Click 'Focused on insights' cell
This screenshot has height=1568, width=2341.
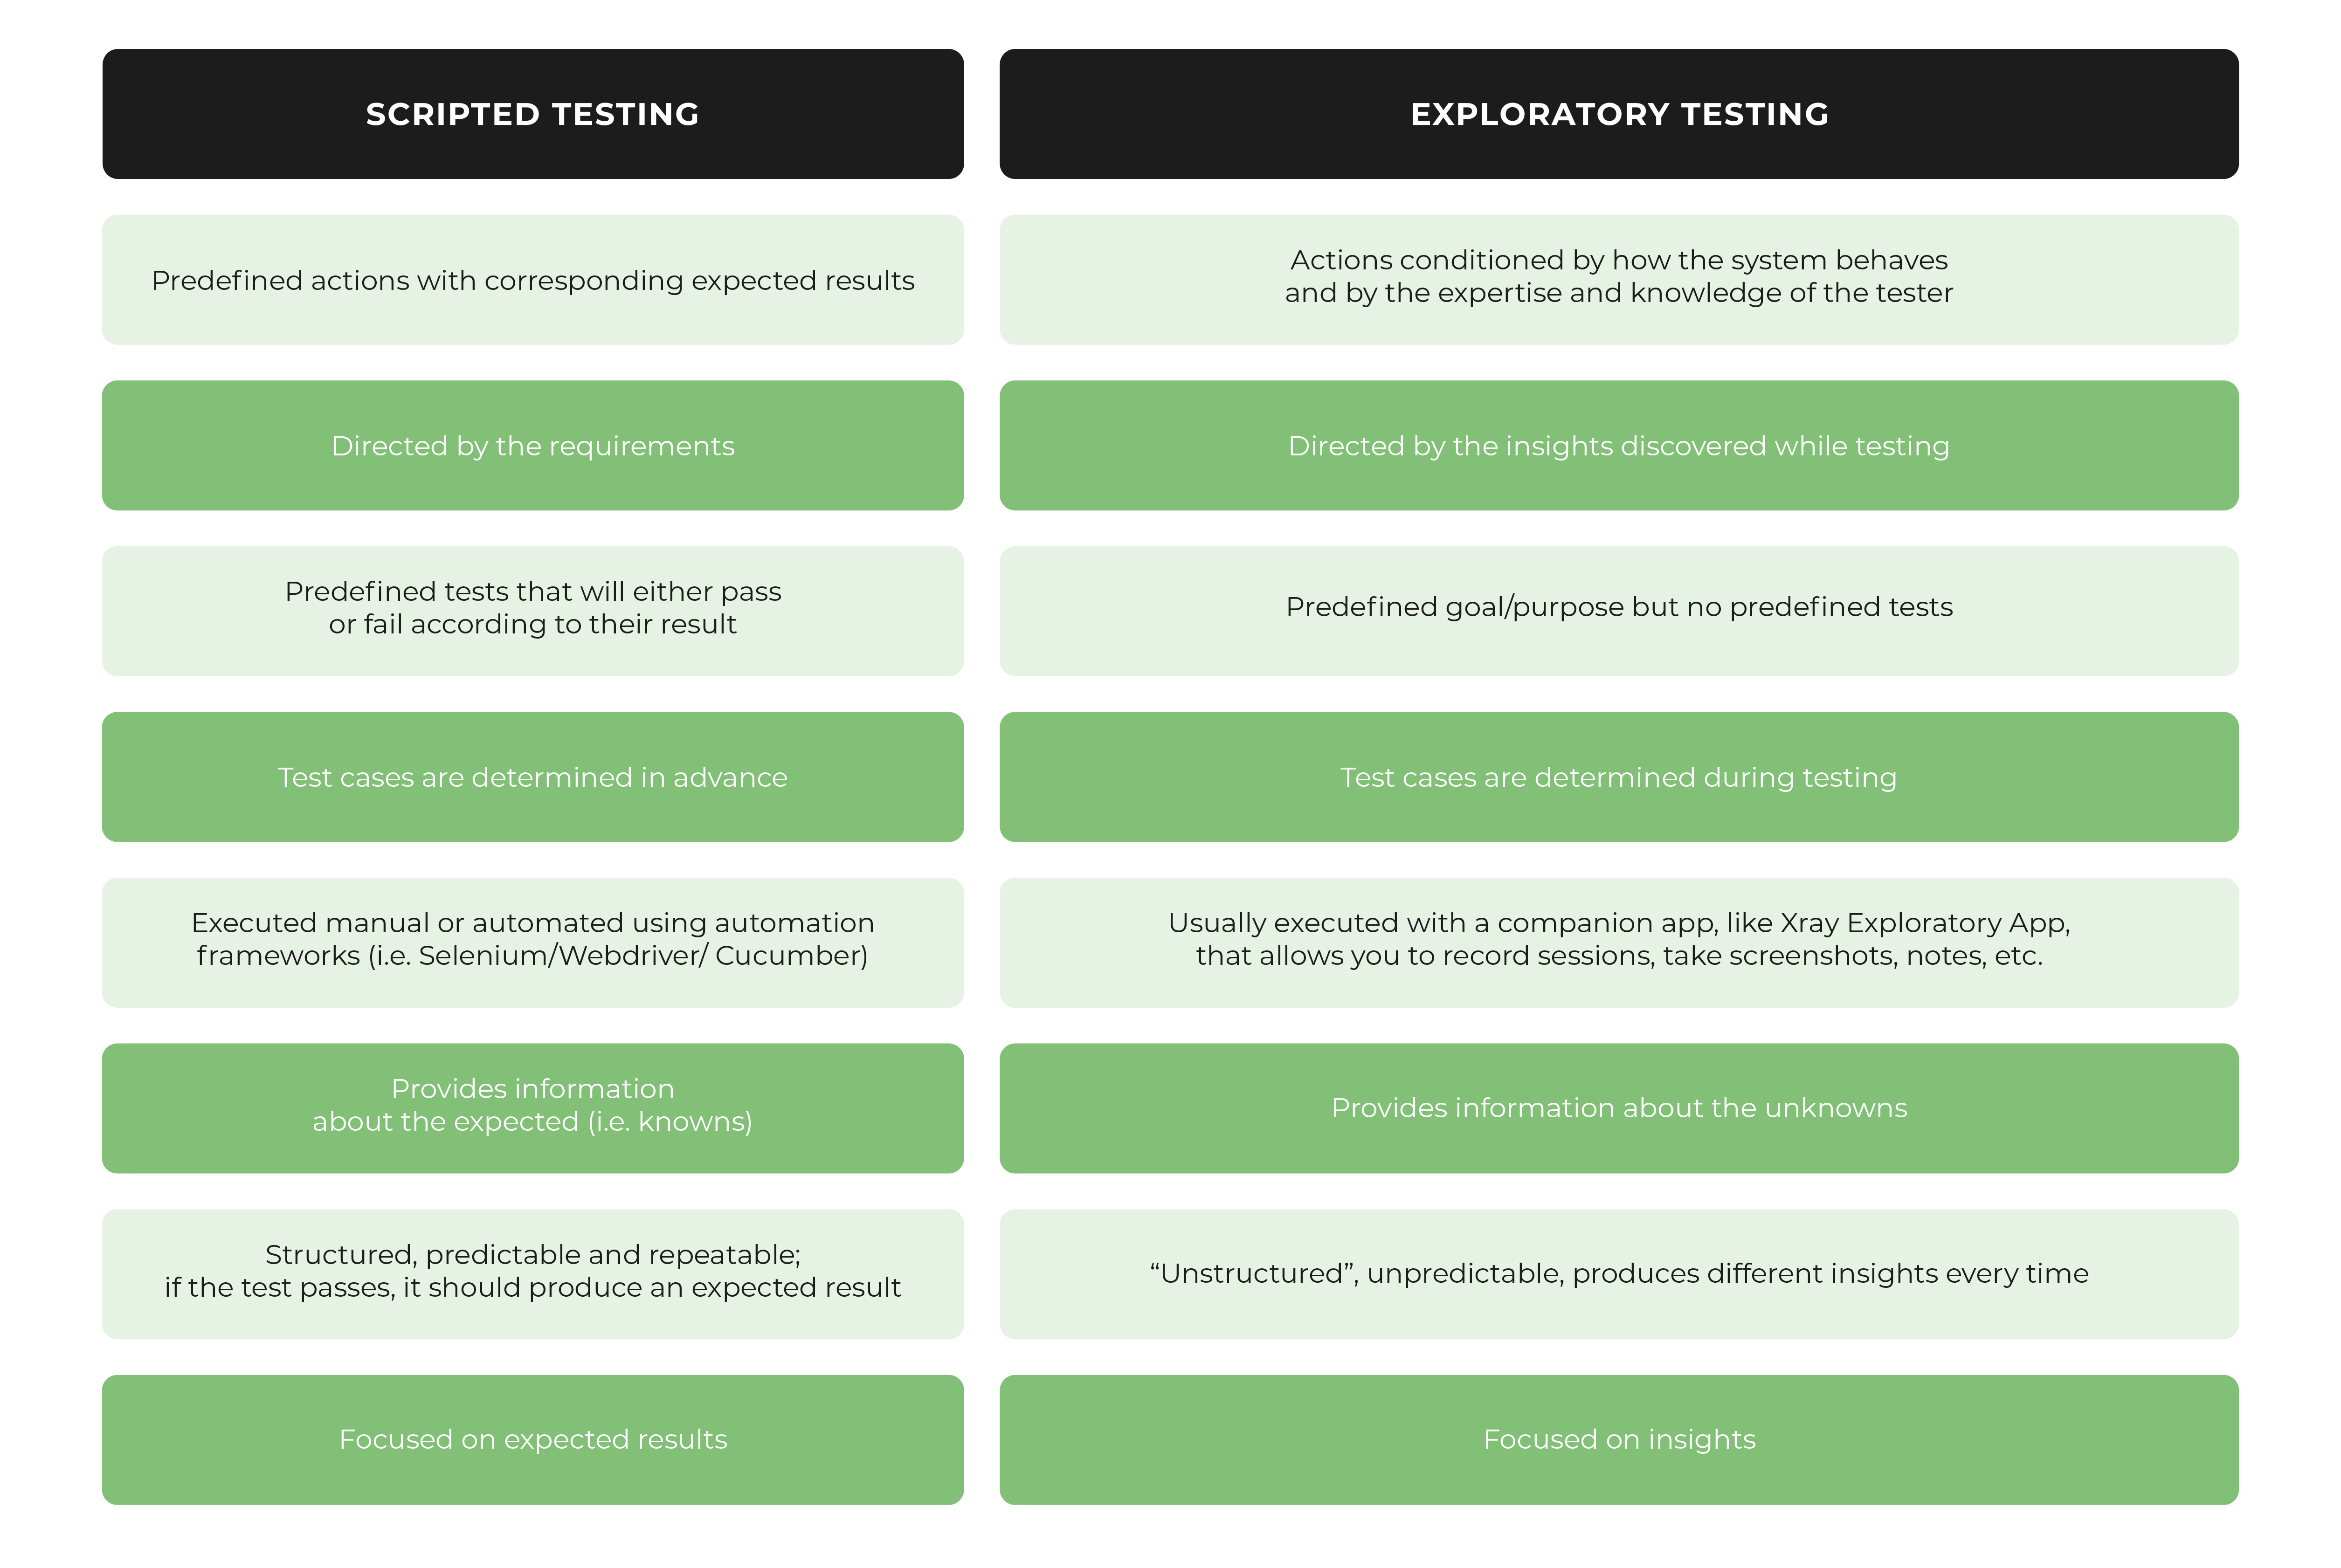(x=1618, y=1439)
